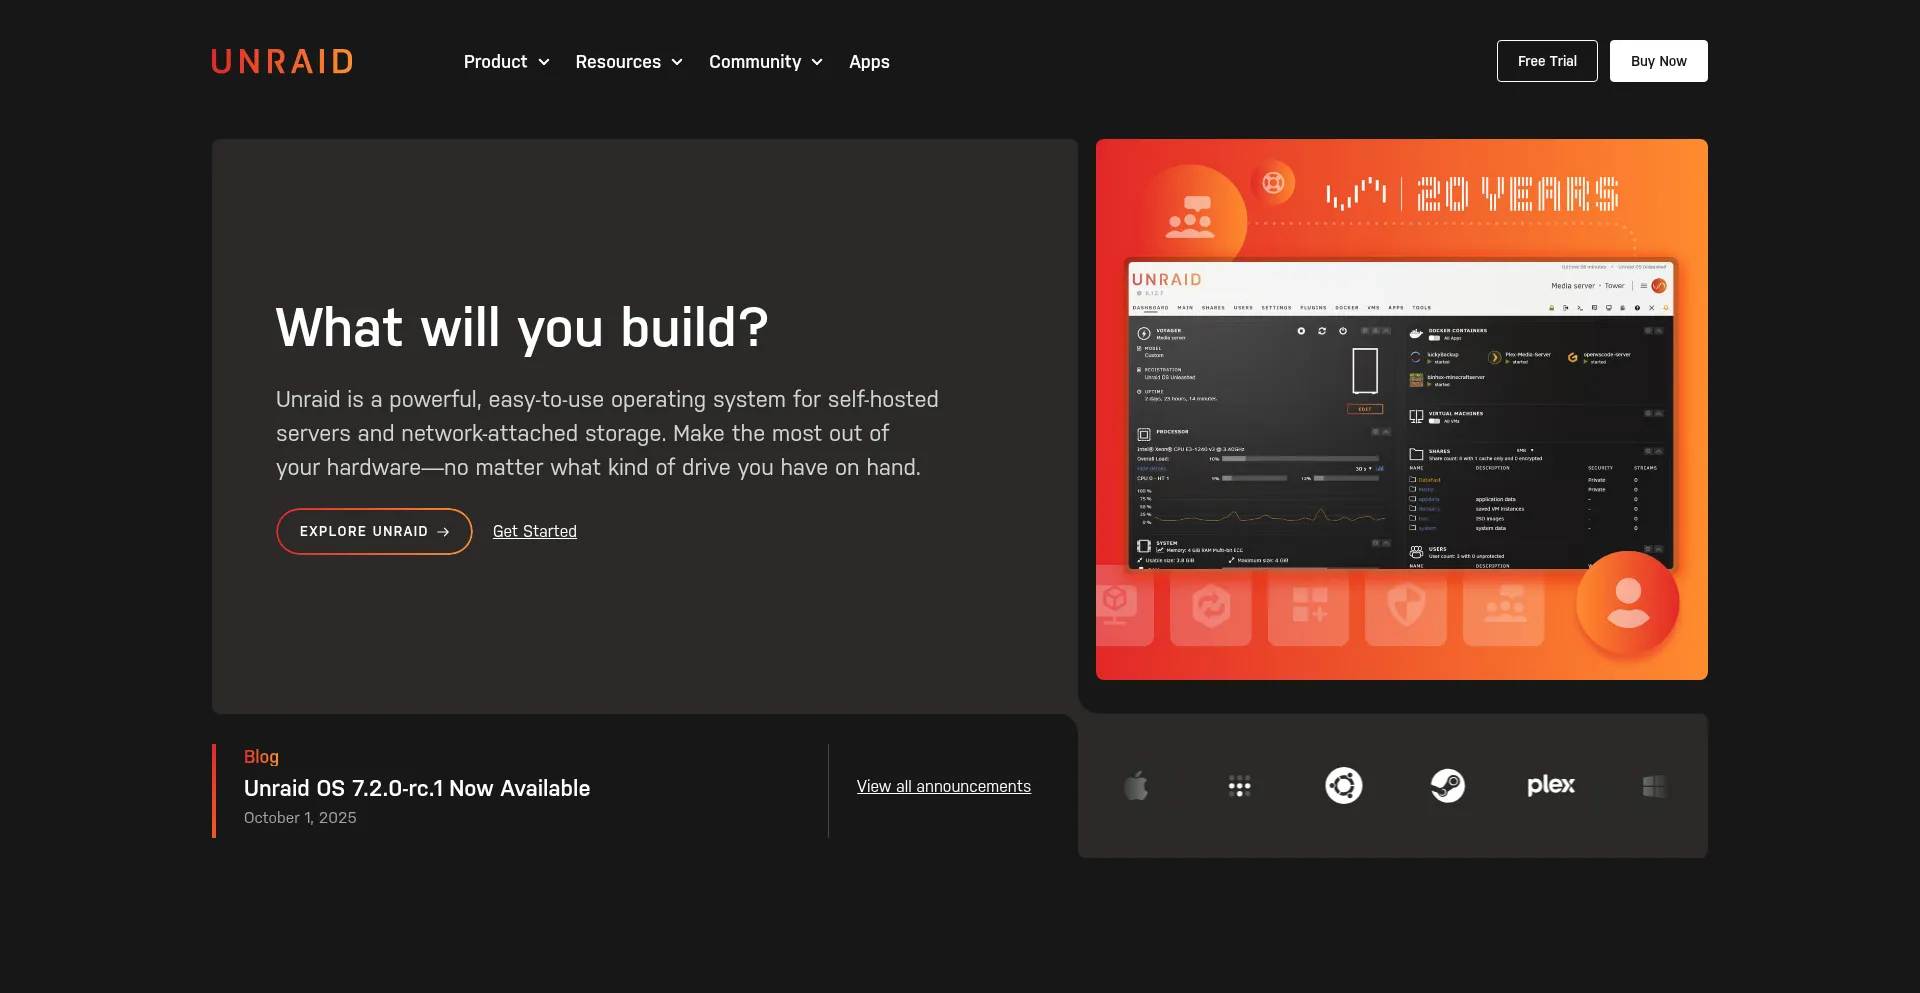Open the Resources dropdown menu
Image resolution: width=1920 pixels, height=993 pixels.
(x=628, y=62)
